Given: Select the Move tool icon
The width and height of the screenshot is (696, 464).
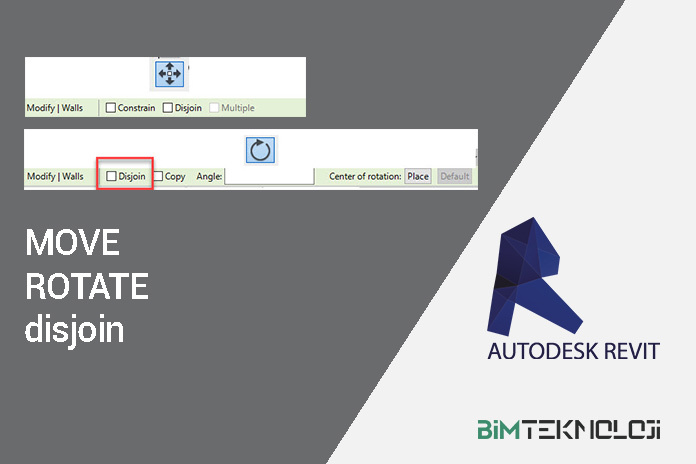Looking at the screenshot, I should [x=168, y=74].
